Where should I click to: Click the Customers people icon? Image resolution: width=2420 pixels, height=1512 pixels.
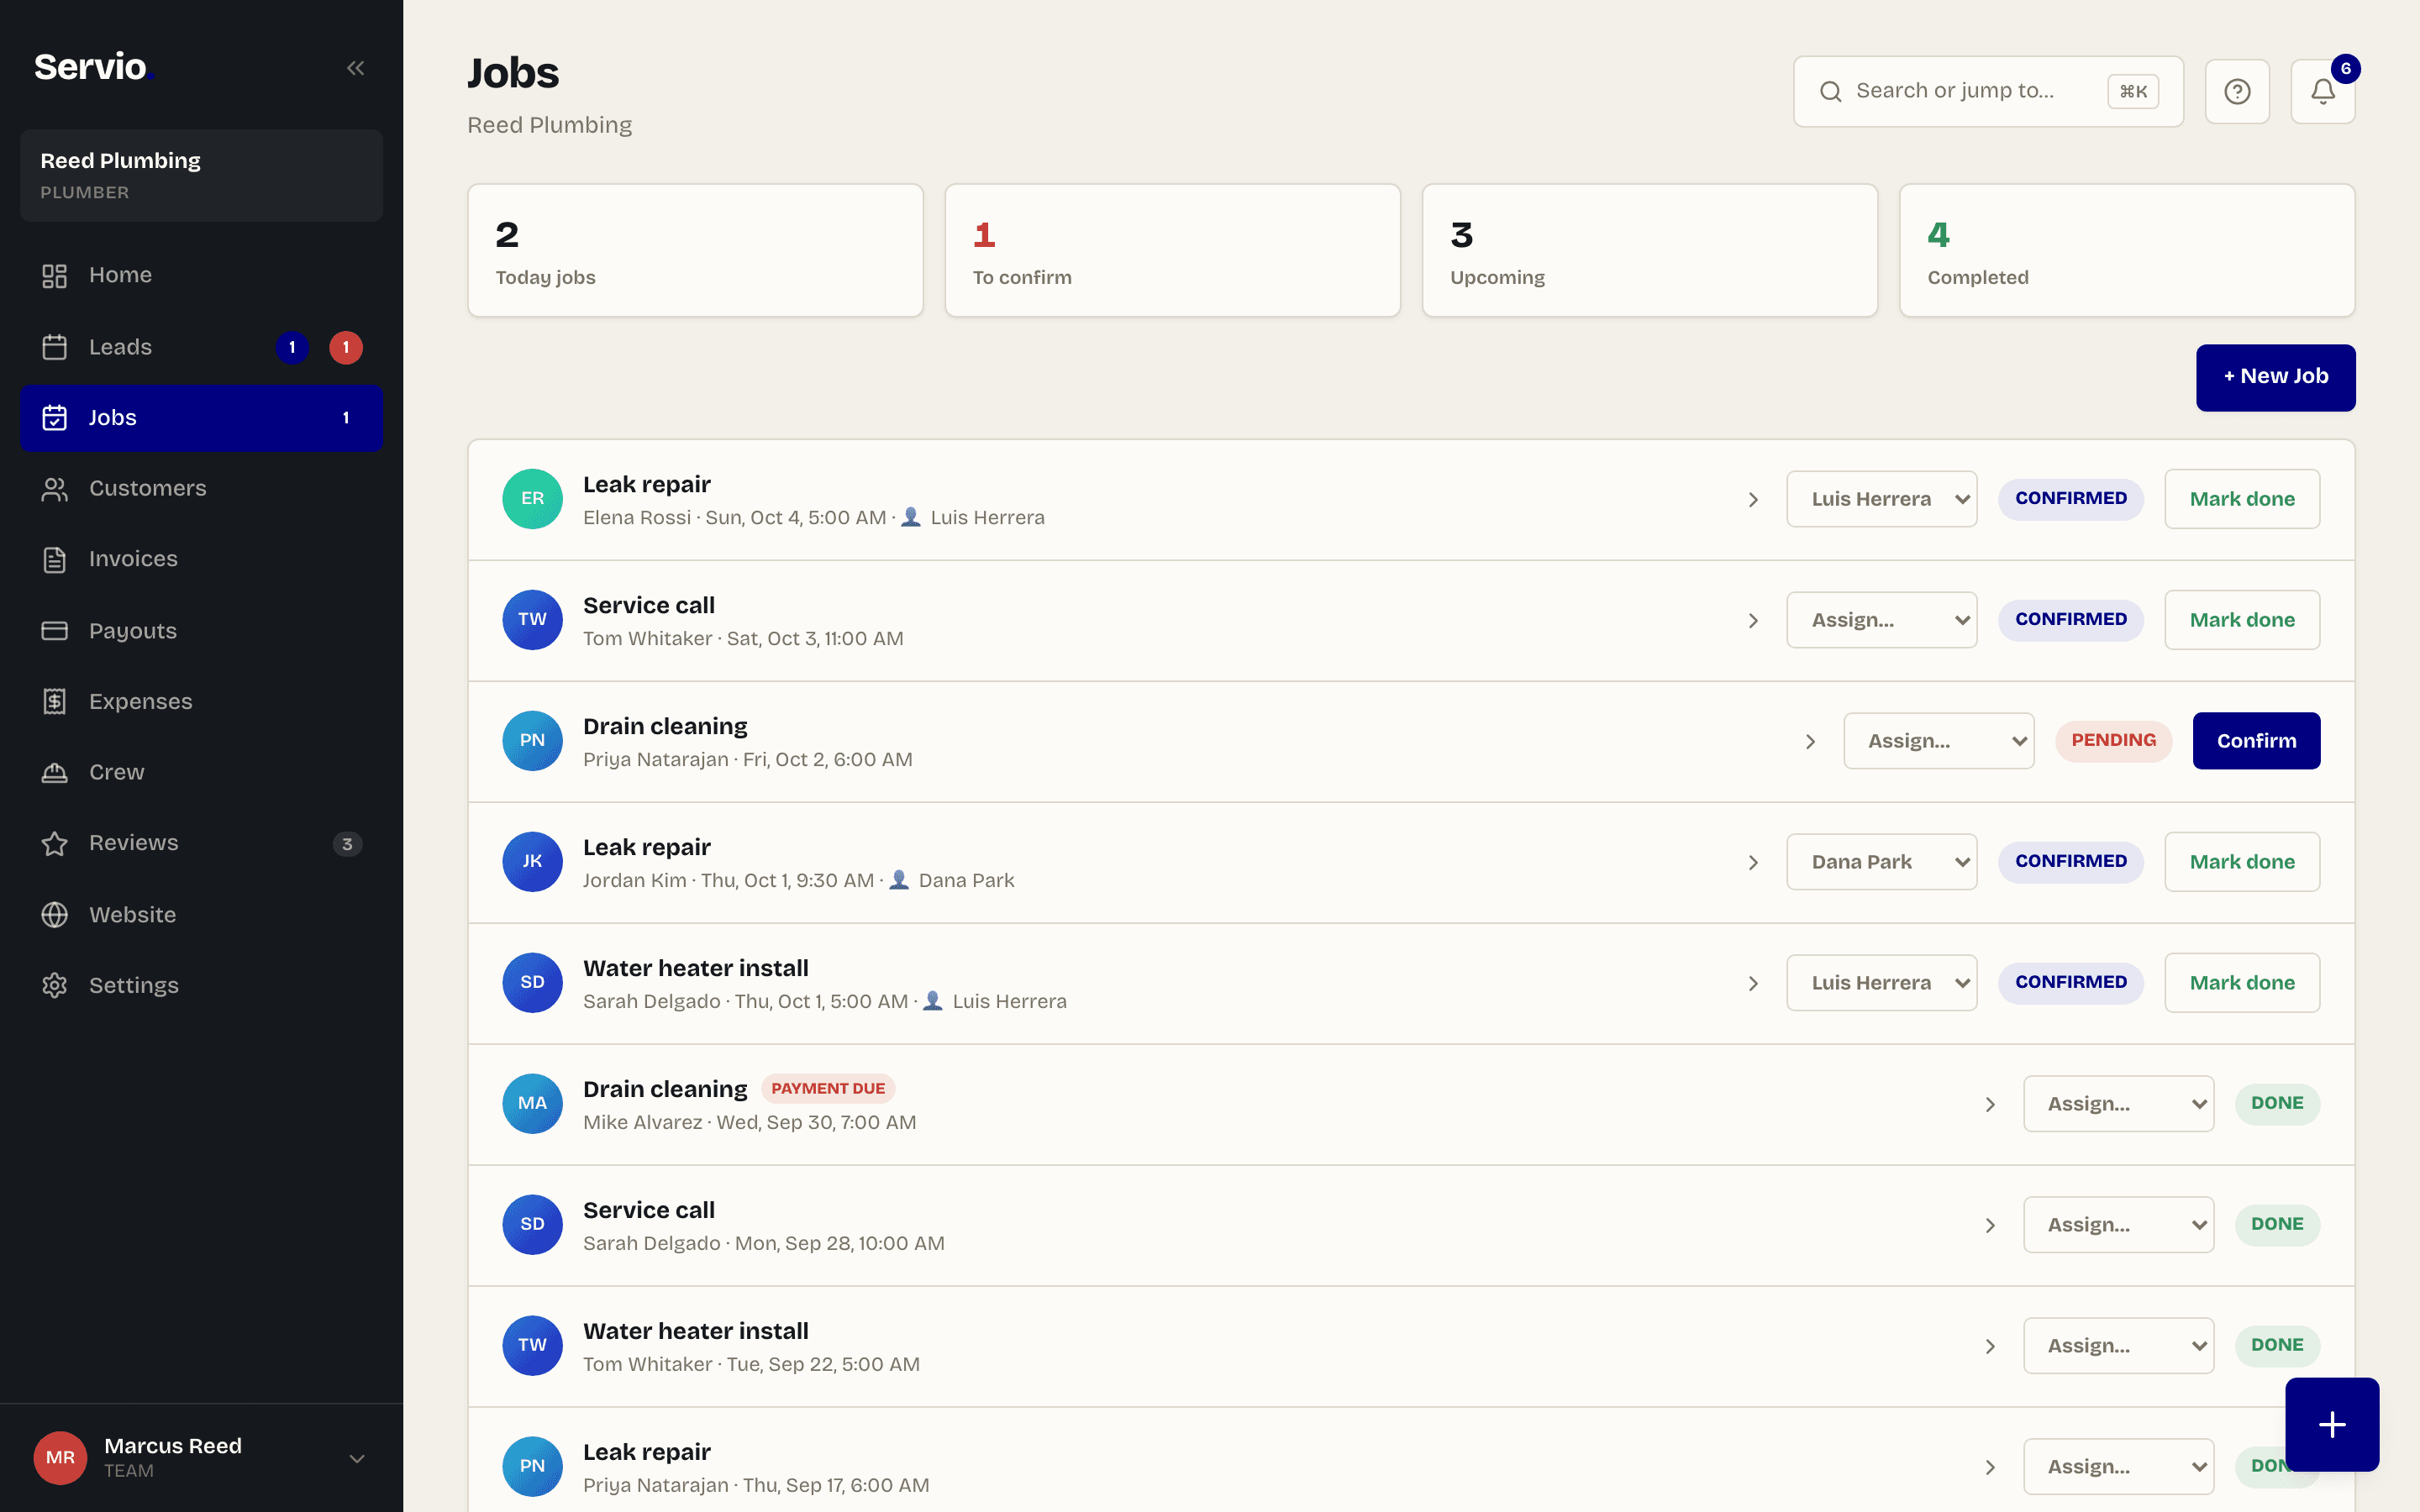pos(55,488)
